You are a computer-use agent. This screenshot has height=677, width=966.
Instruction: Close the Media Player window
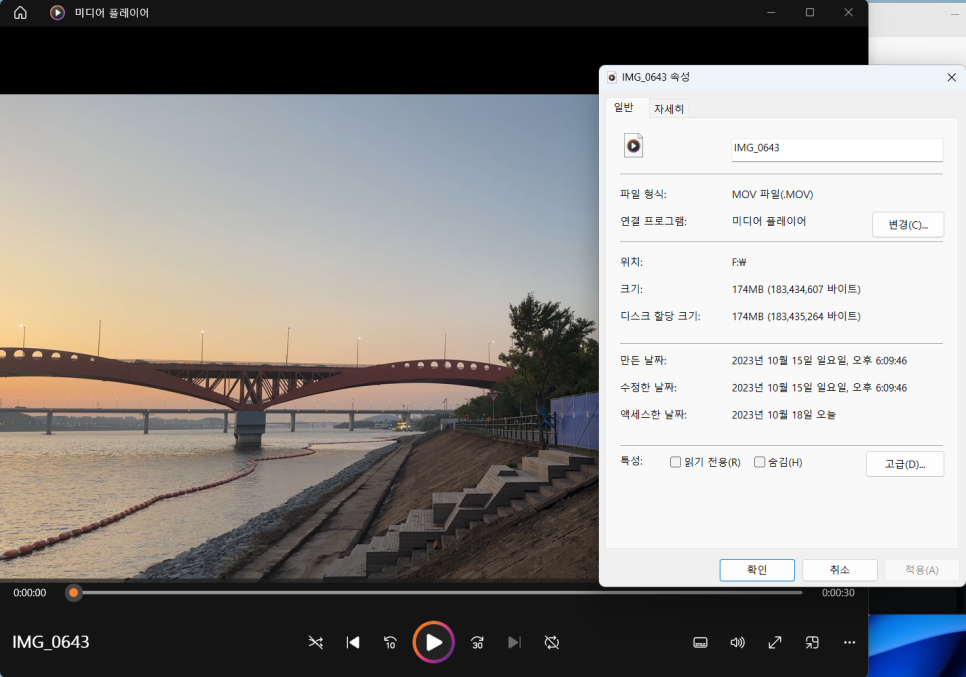coord(848,12)
